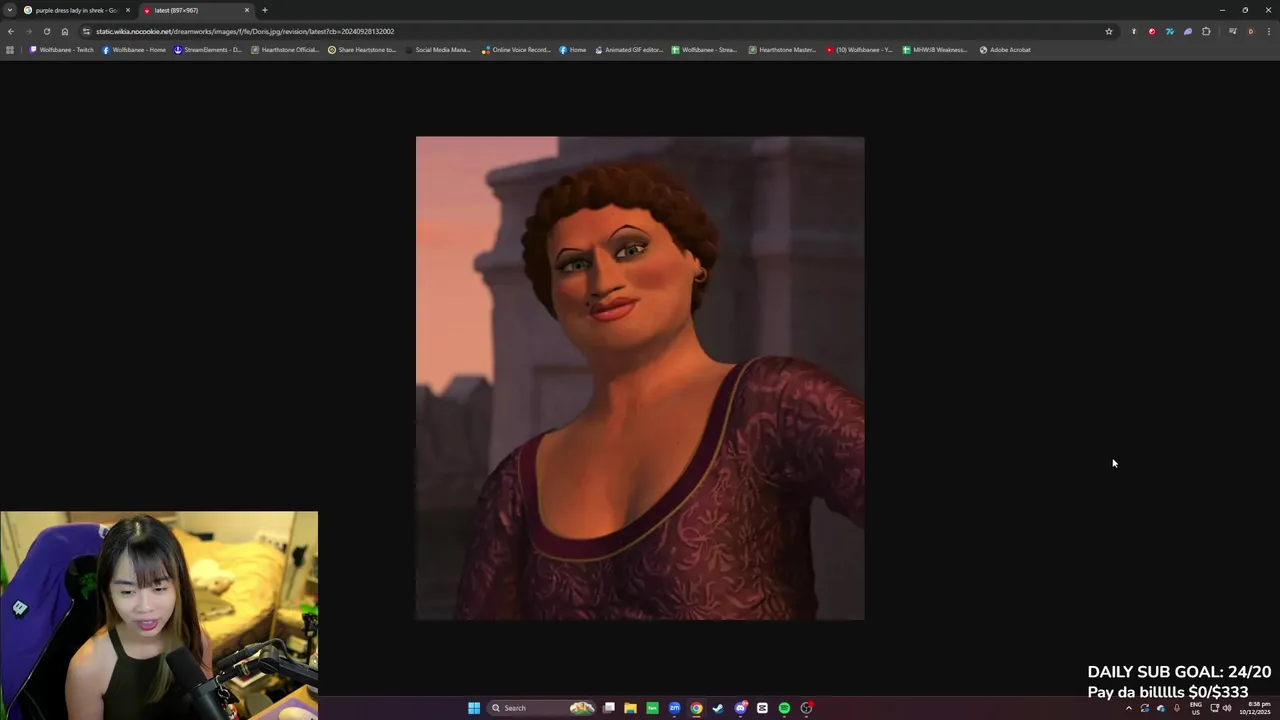Open the 'Wolfsbanee - Twitch' bookmark
1280x720 pixels.
tap(62, 50)
